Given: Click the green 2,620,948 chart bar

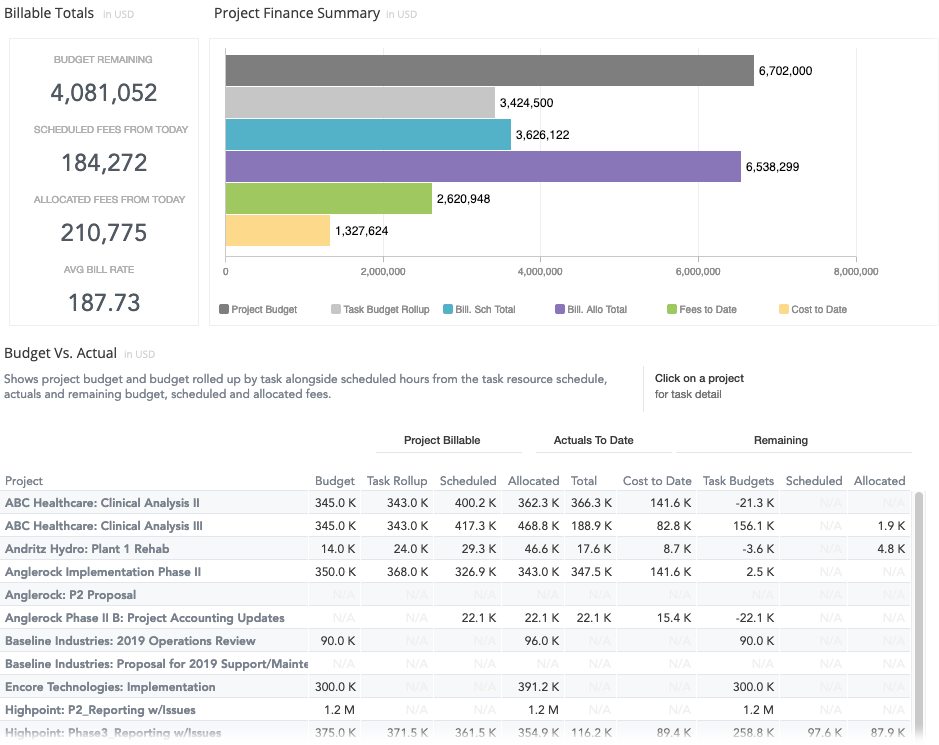Looking at the screenshot, I should tap(328, 198).
